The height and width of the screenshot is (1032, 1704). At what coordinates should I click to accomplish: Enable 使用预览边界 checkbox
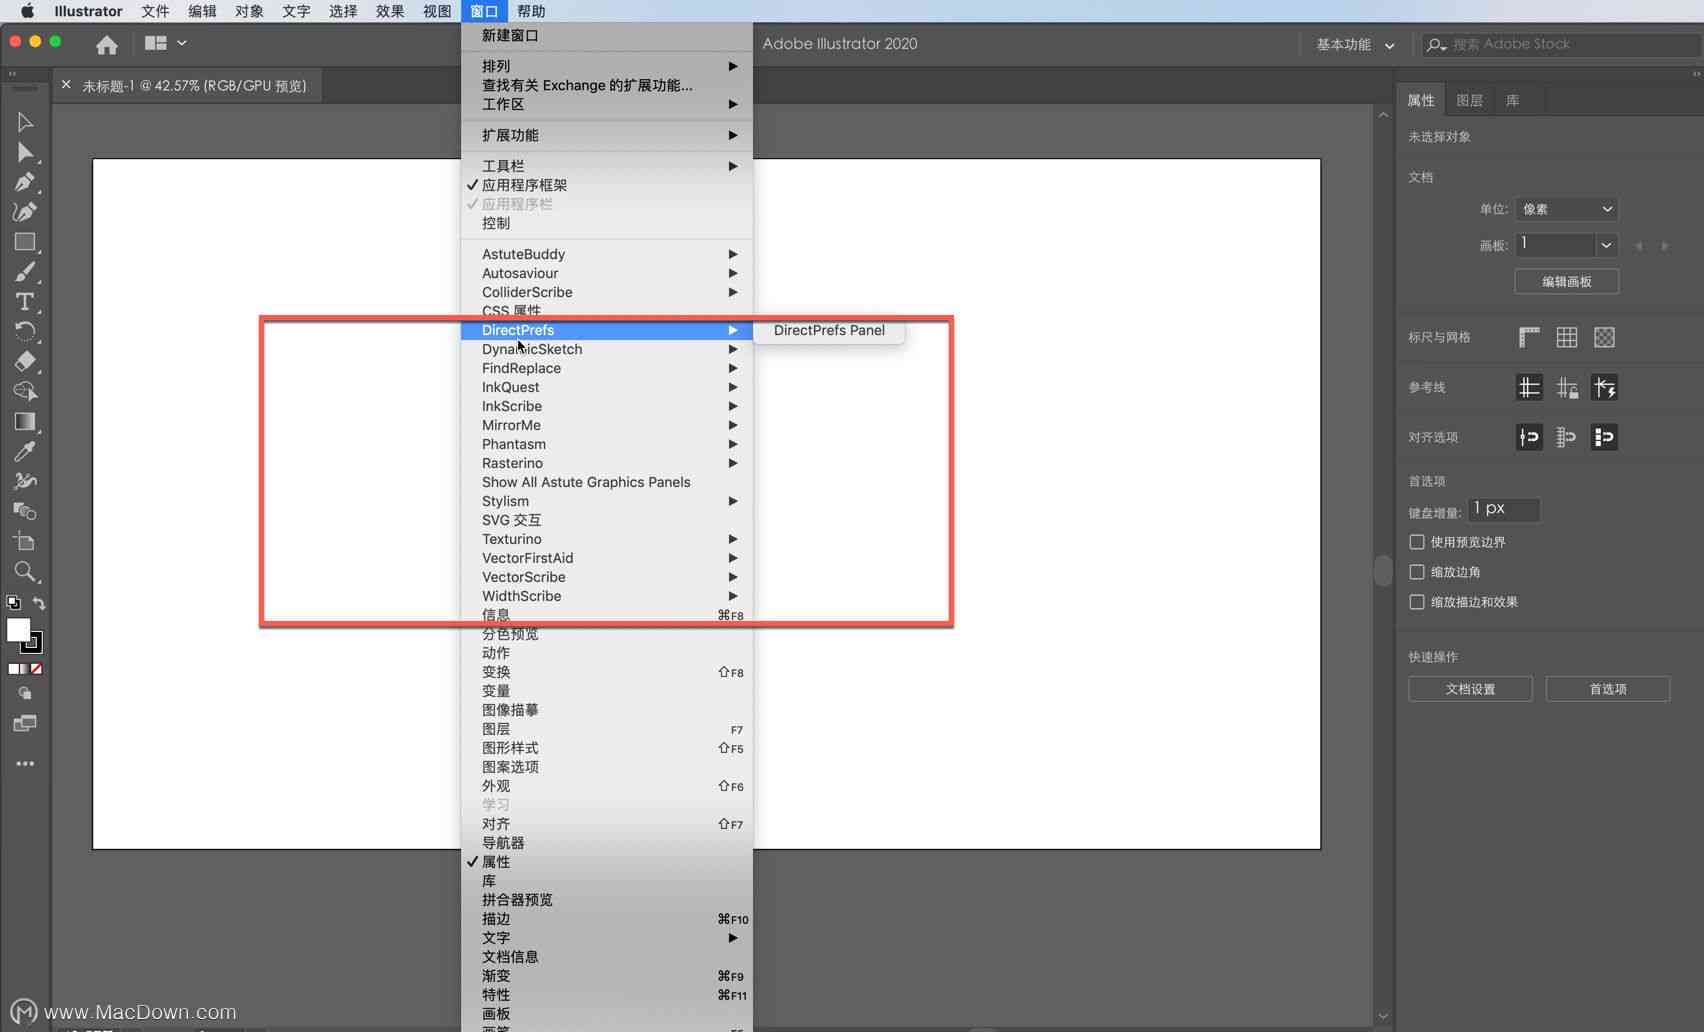pos(1417,542)
